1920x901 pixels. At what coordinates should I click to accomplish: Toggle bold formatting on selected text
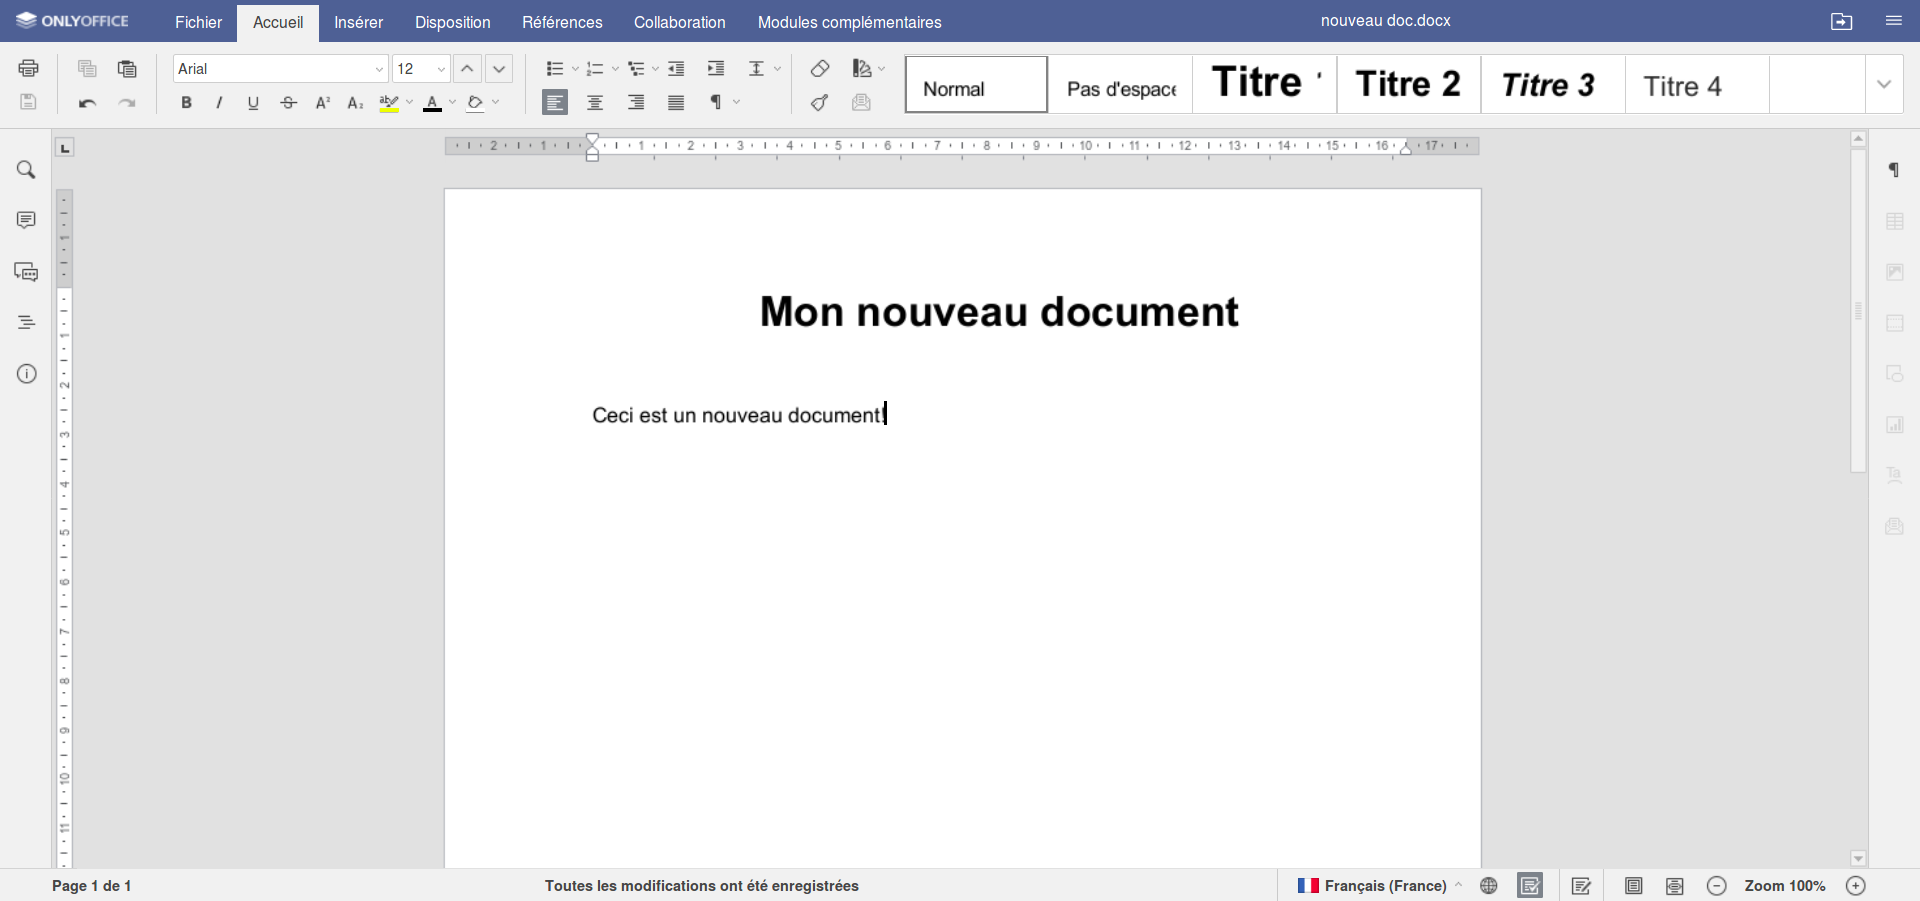tap(186, 103)
